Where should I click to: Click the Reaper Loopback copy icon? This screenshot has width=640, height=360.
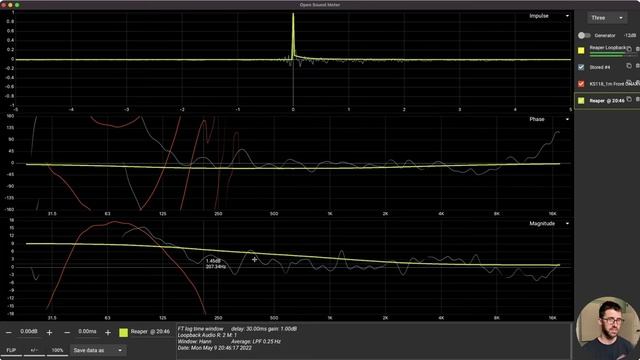[x=629, y=49]
